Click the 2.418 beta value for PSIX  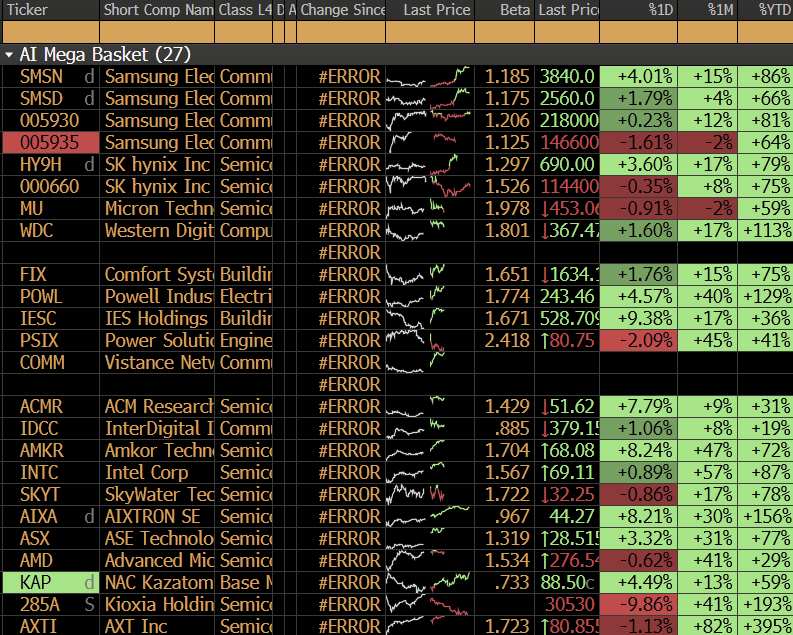pyautogui.click(x=507, y=341)
